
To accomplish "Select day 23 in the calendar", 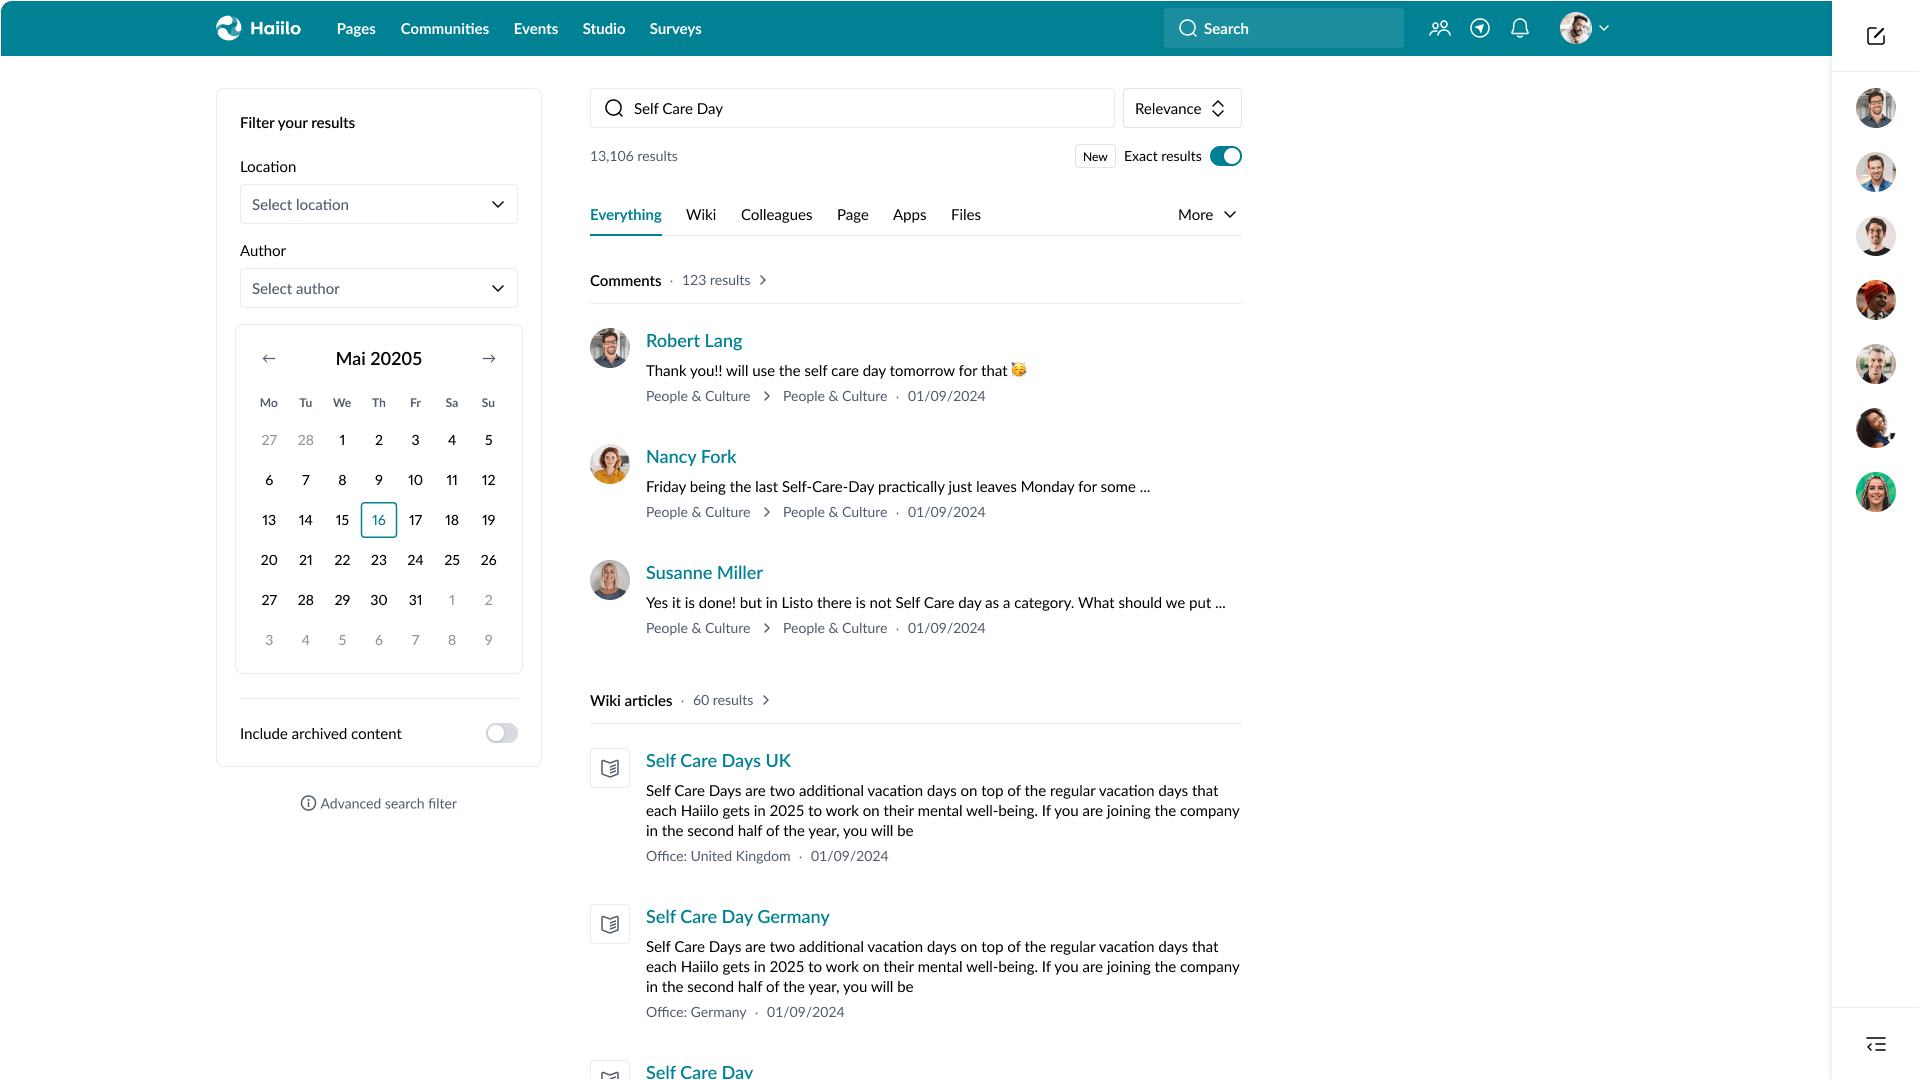I will coord(379,560).
